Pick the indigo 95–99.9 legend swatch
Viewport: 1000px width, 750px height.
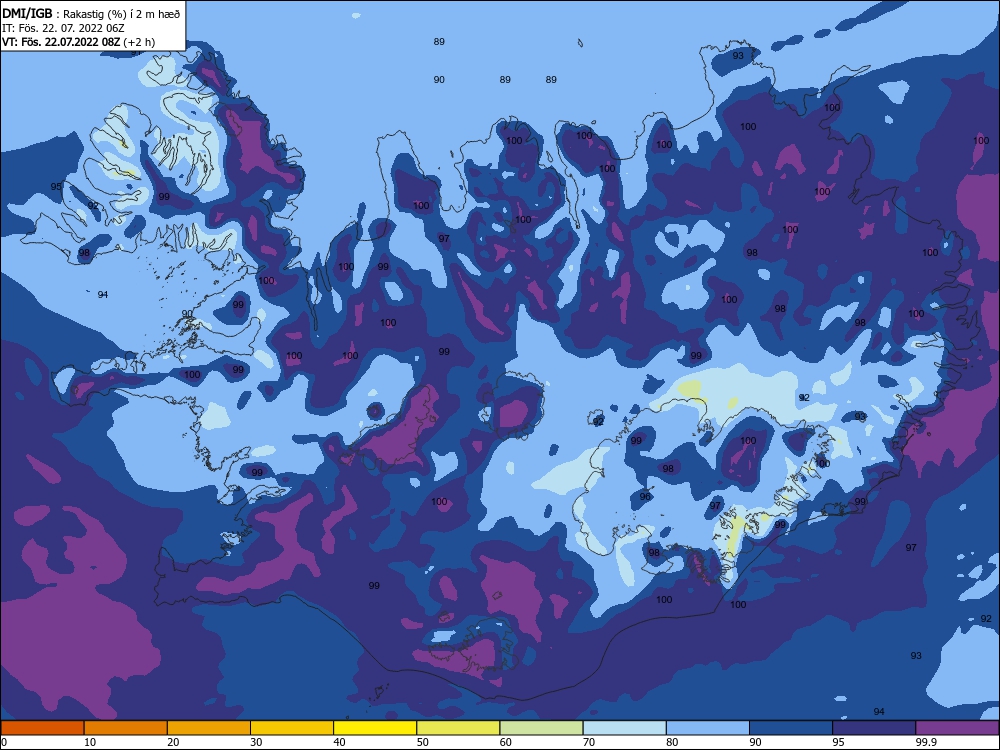point(874,728)
